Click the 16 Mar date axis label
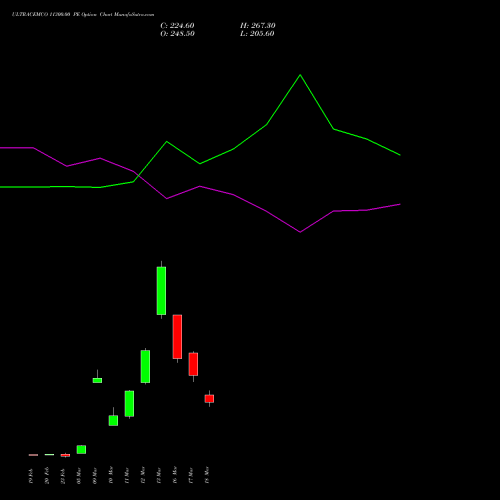The height and width of the screenshot is (500, 500). pos(175,475)
